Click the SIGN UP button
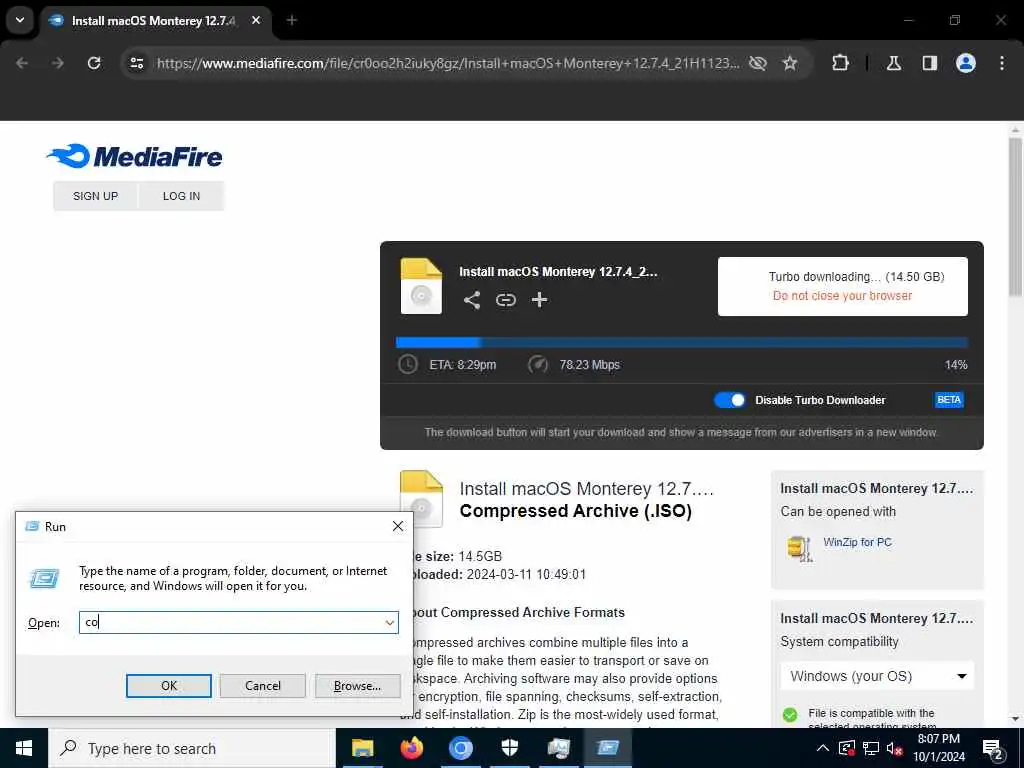 click(95, 196)
